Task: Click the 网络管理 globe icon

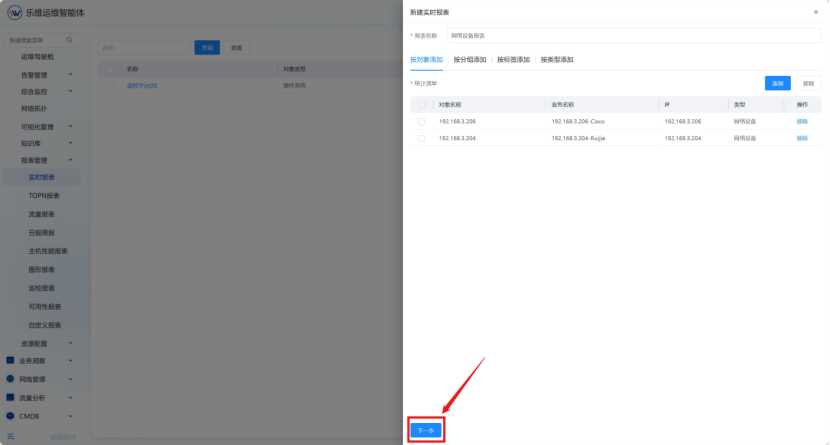Action: pyautogui.click(x=10, y=379)
